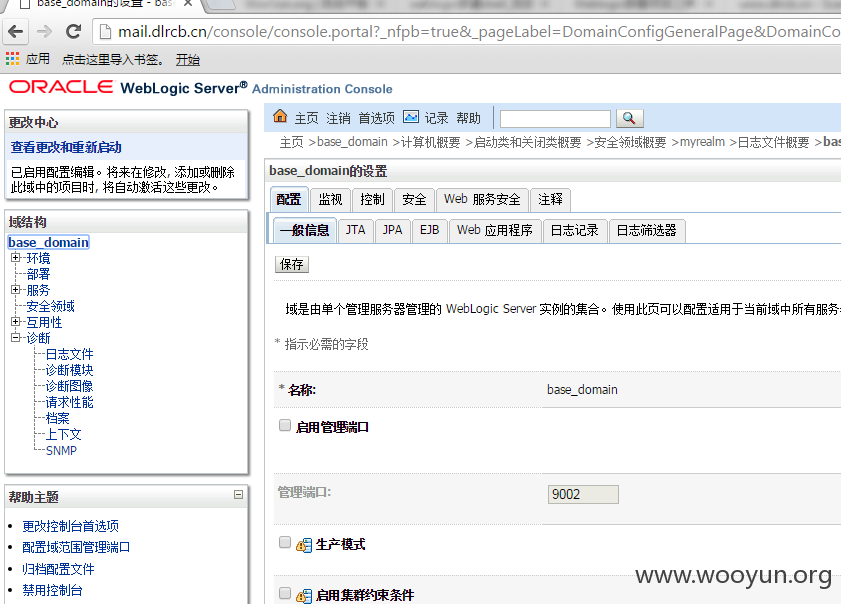Click the 注销 link
Screen dimensions: 841x604
(x=338, y=118)
